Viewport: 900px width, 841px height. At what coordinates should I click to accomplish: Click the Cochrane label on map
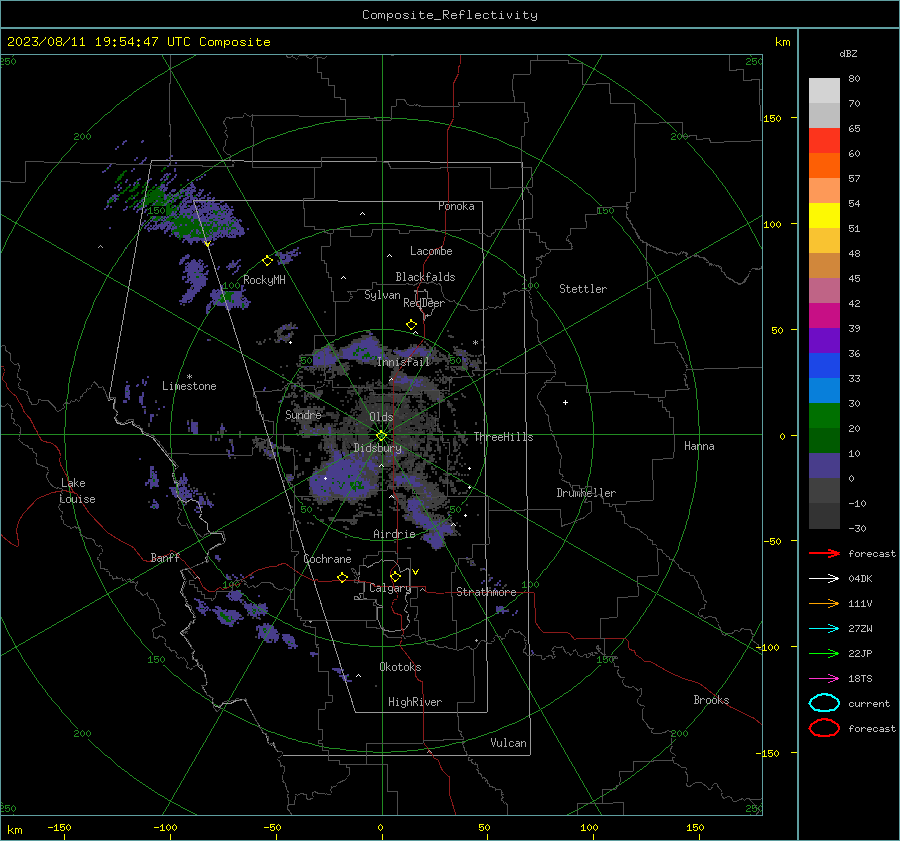coord(327,559)
